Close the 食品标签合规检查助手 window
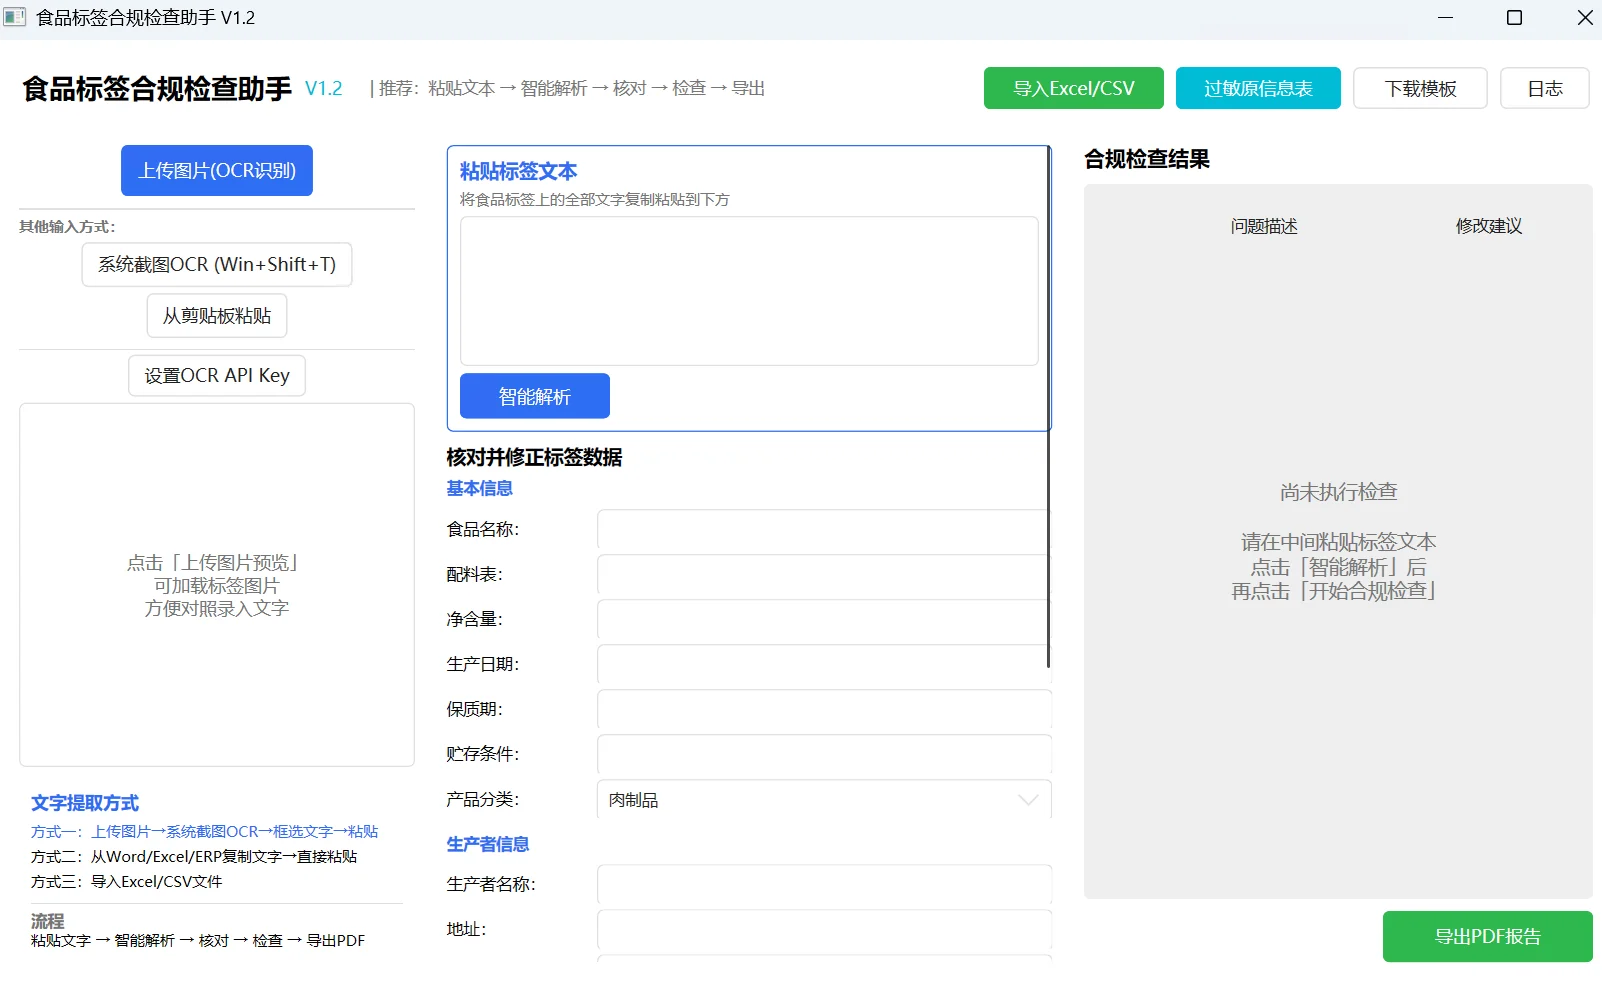The height and width of the screenshot is (990, 1602). point(1584,17)
